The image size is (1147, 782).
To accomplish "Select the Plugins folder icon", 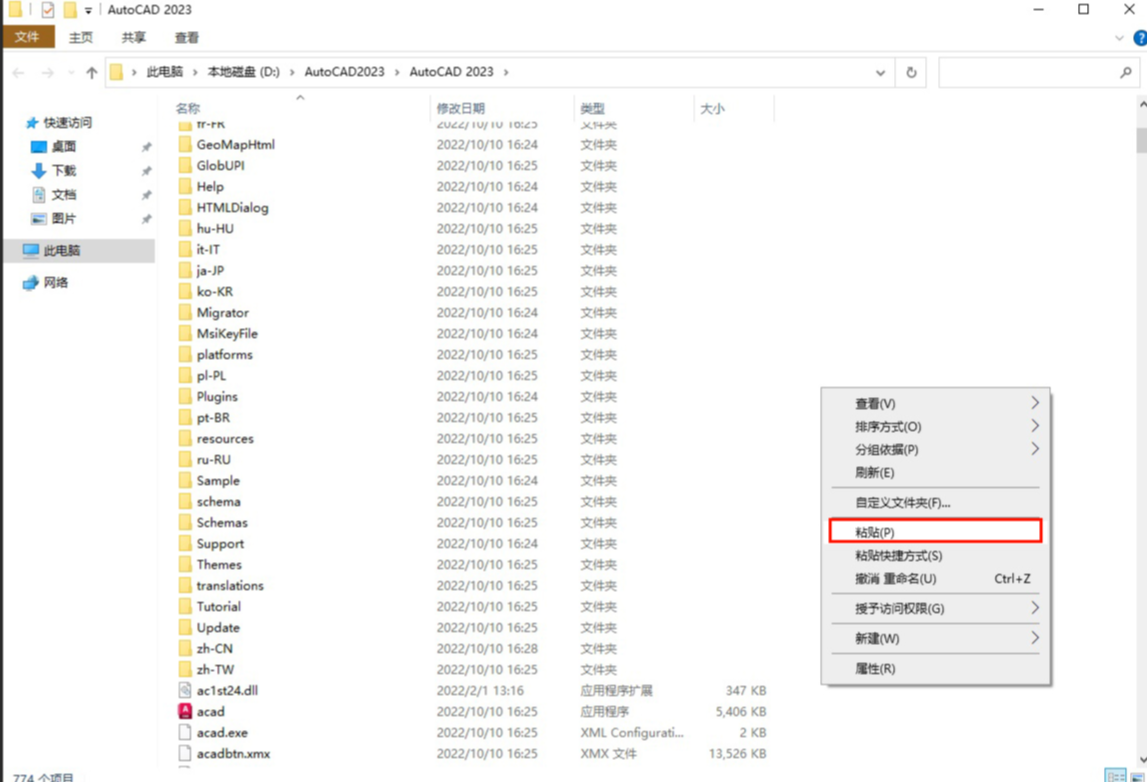I will point(185,397).
